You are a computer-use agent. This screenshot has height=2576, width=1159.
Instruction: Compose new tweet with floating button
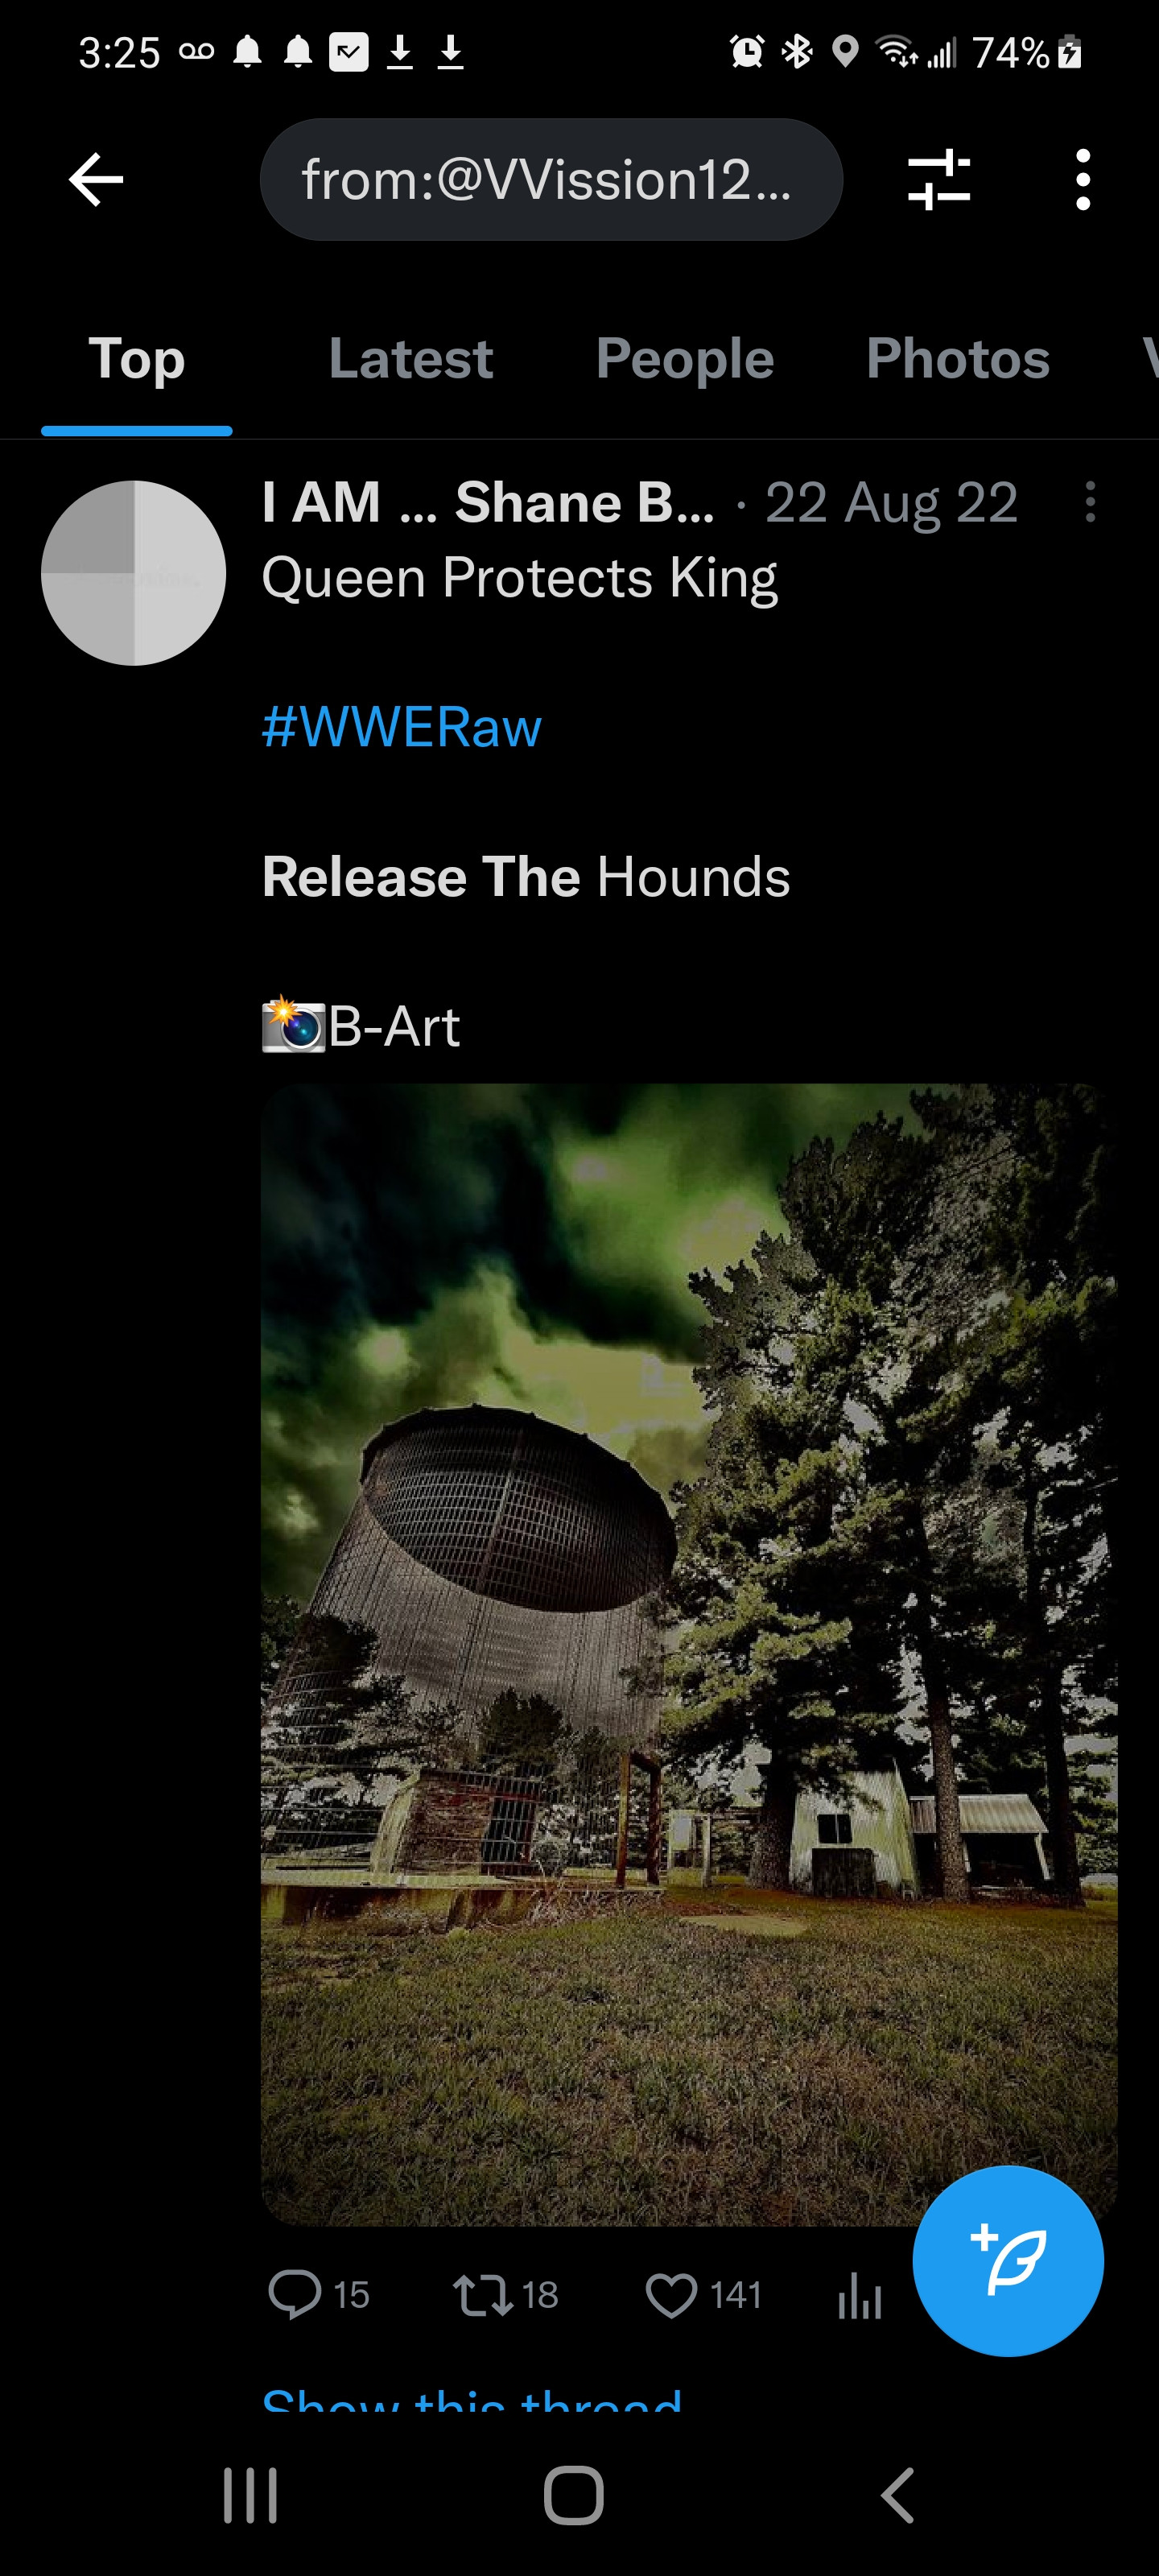pyautogui.click(x=1008, y=2260)
